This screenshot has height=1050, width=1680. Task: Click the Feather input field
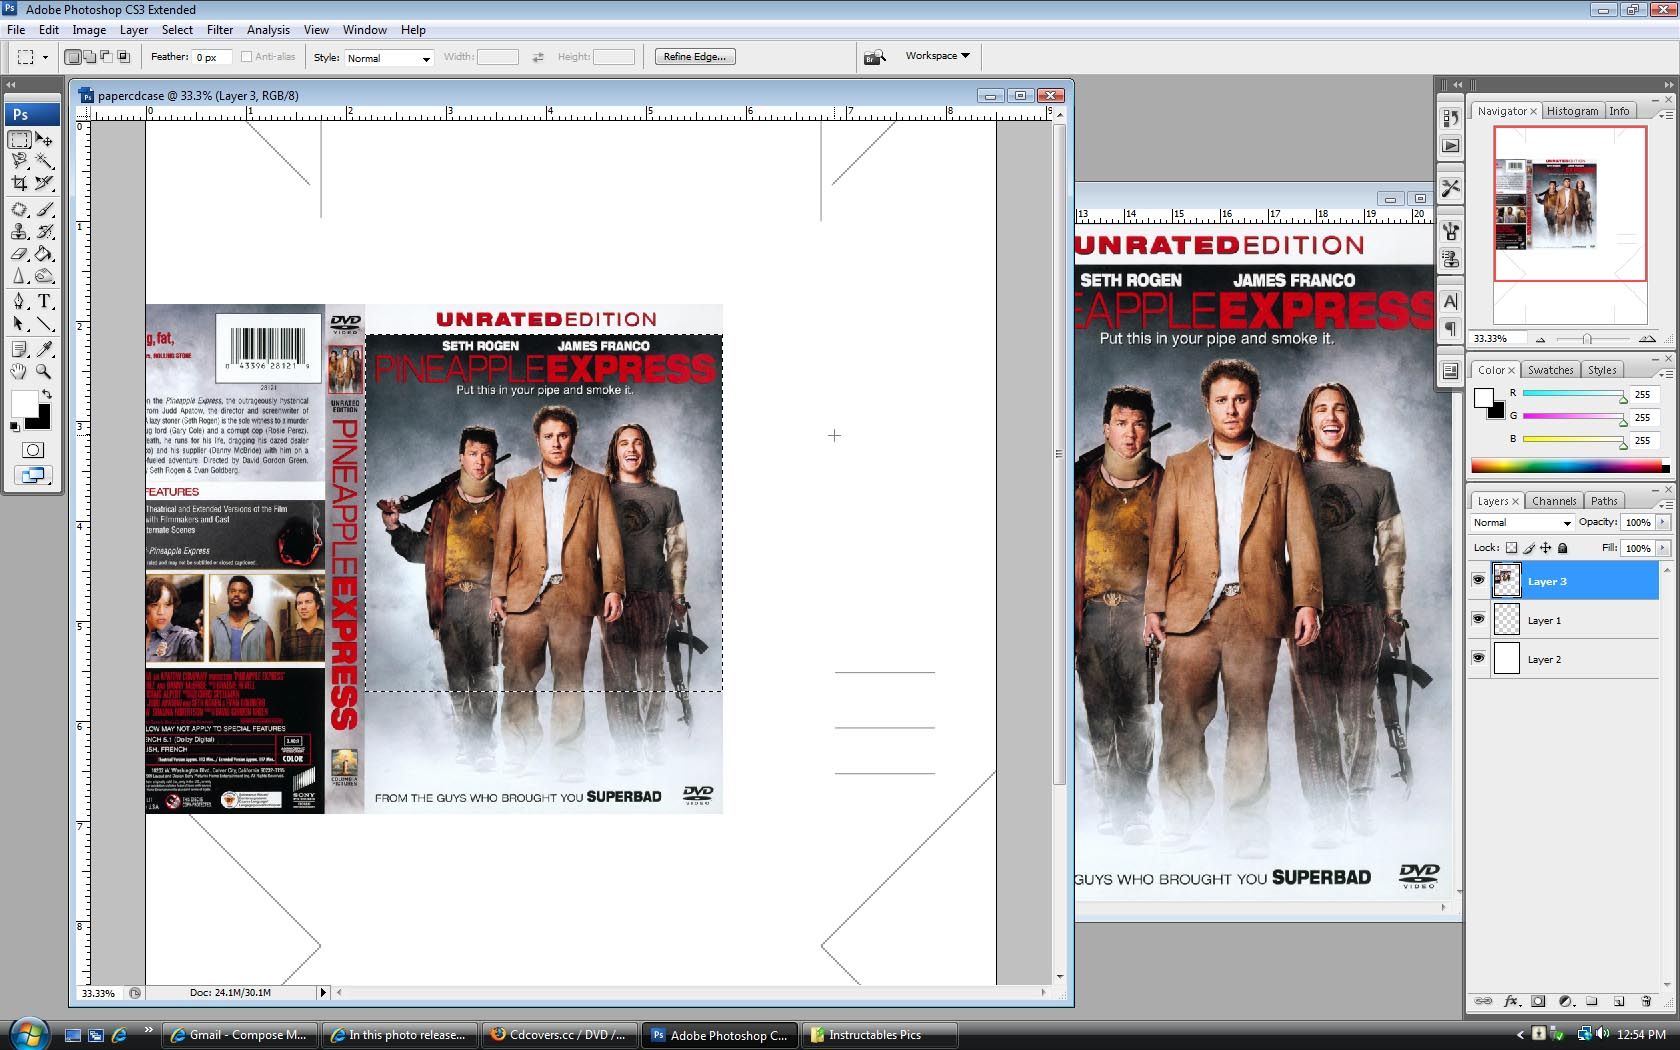click(x=213, y=57)
